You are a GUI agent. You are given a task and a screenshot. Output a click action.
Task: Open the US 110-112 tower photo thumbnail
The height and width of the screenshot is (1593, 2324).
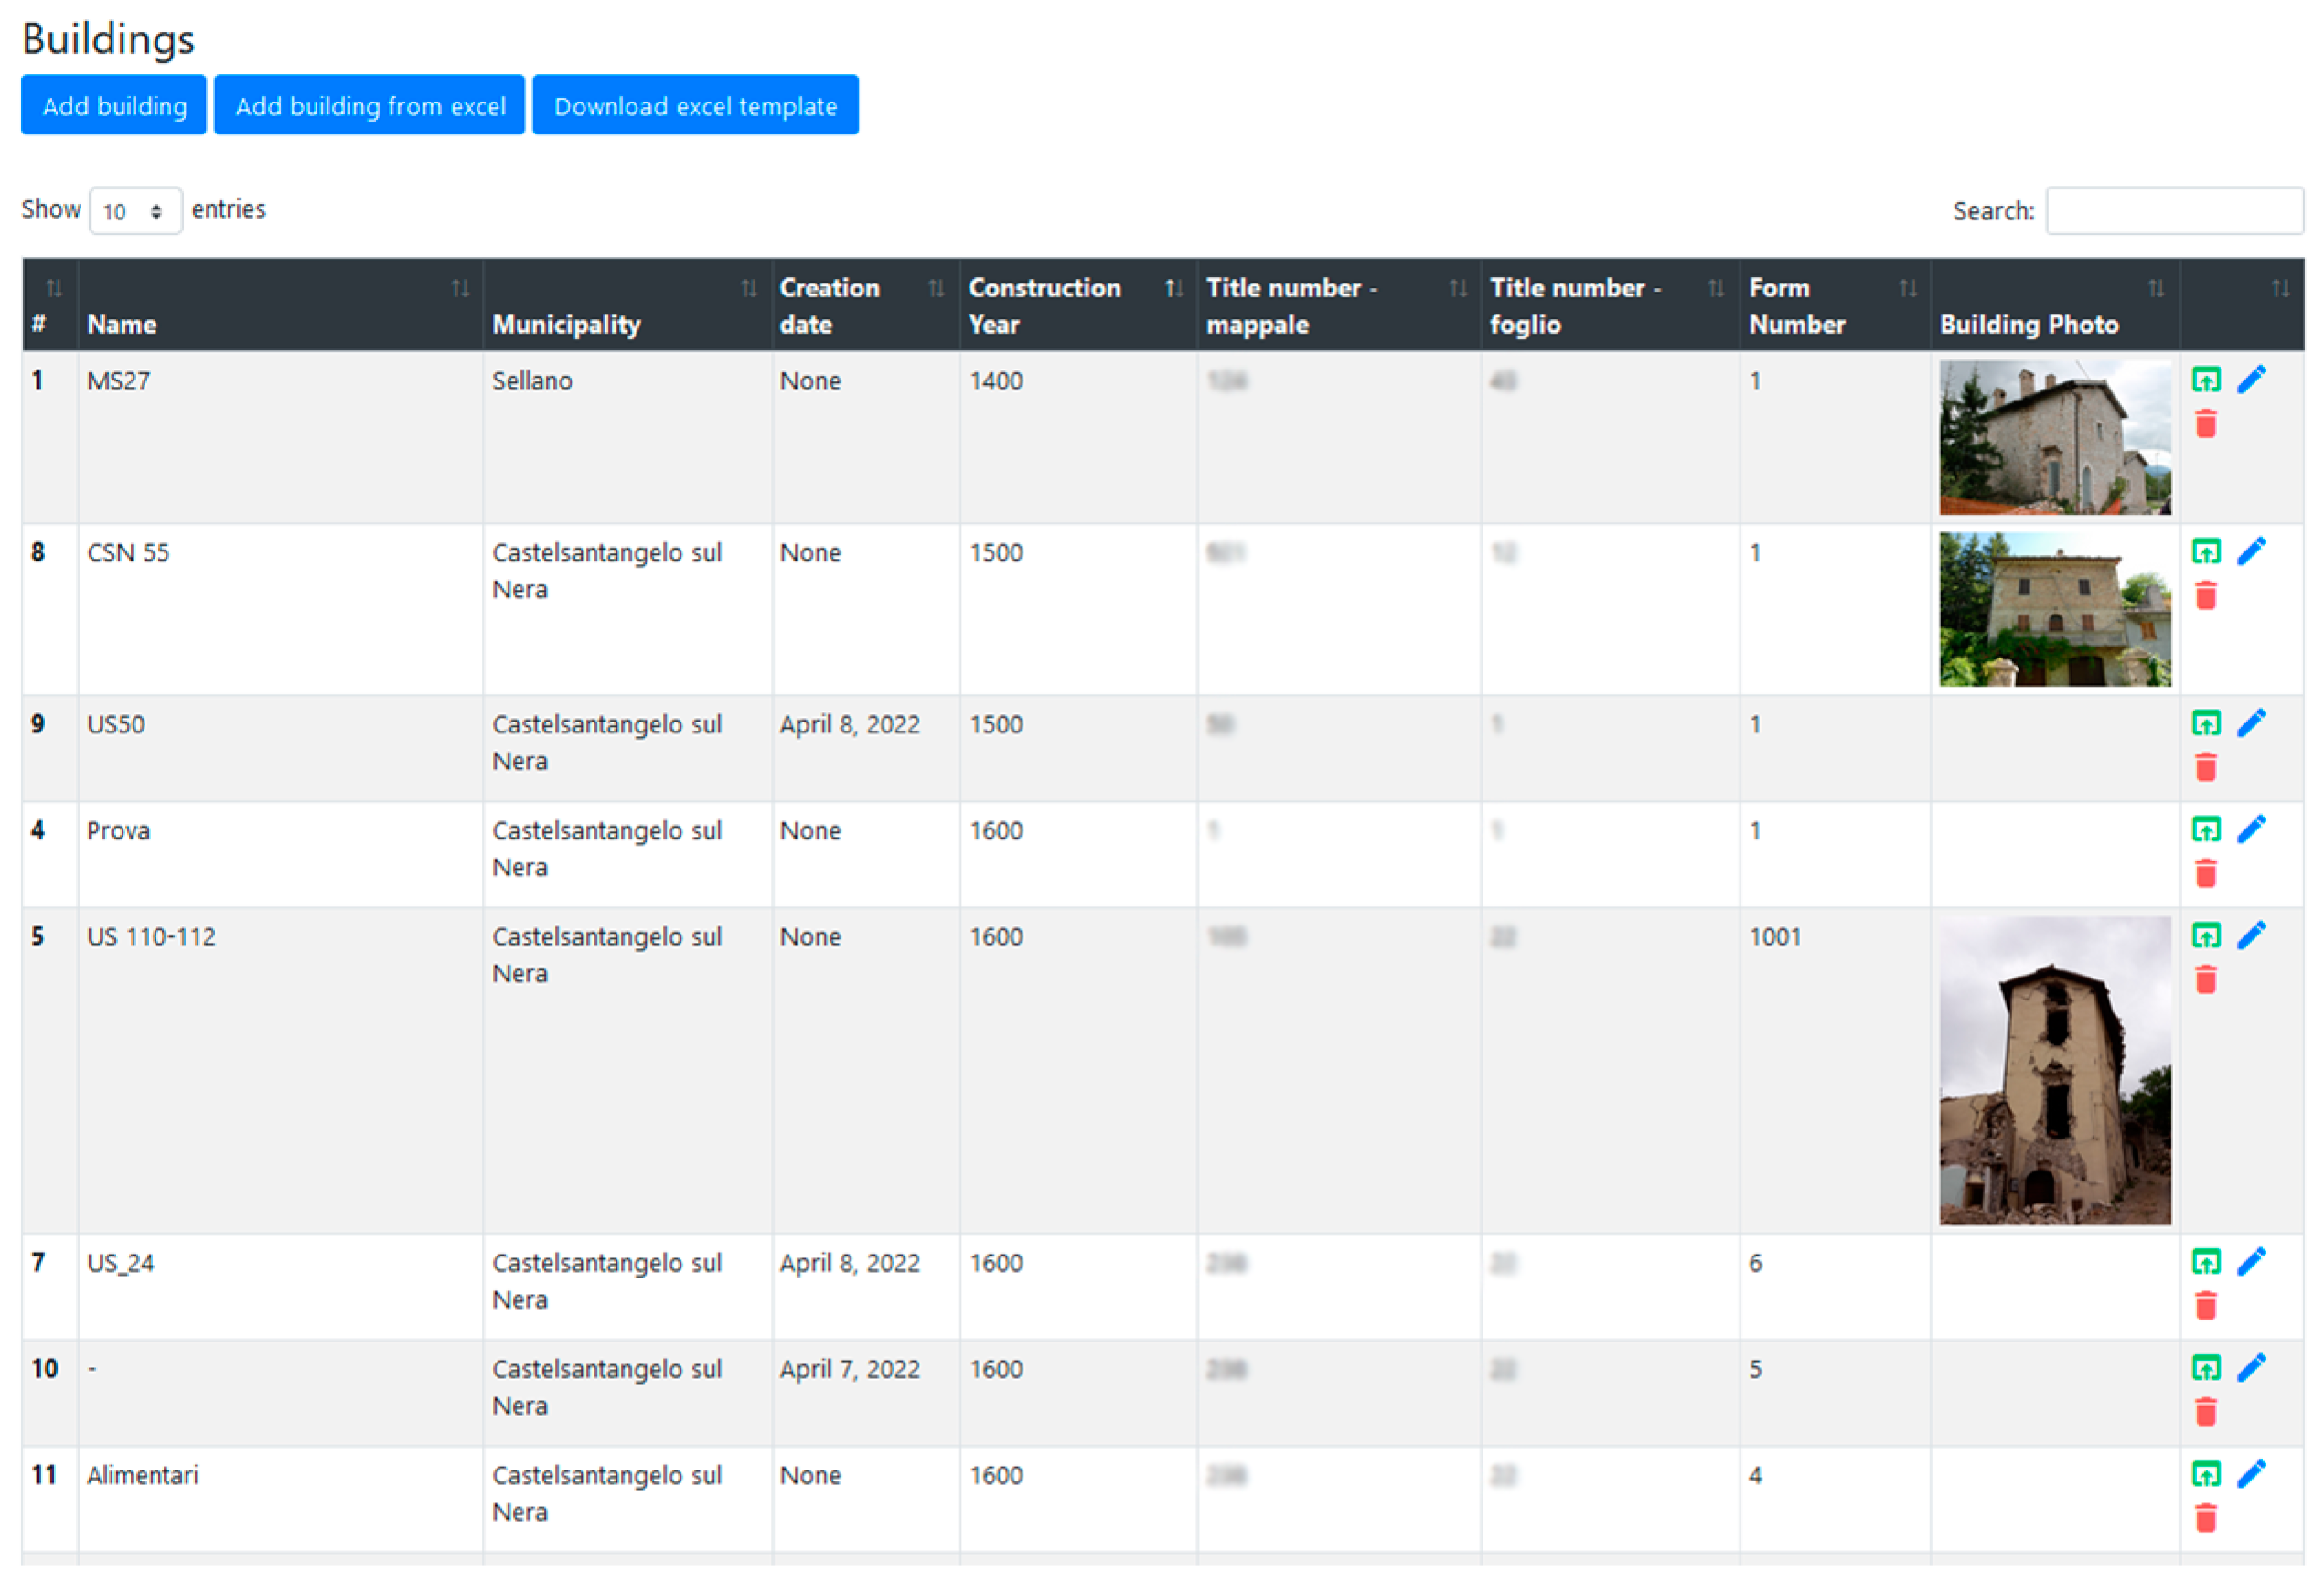2054,1070
